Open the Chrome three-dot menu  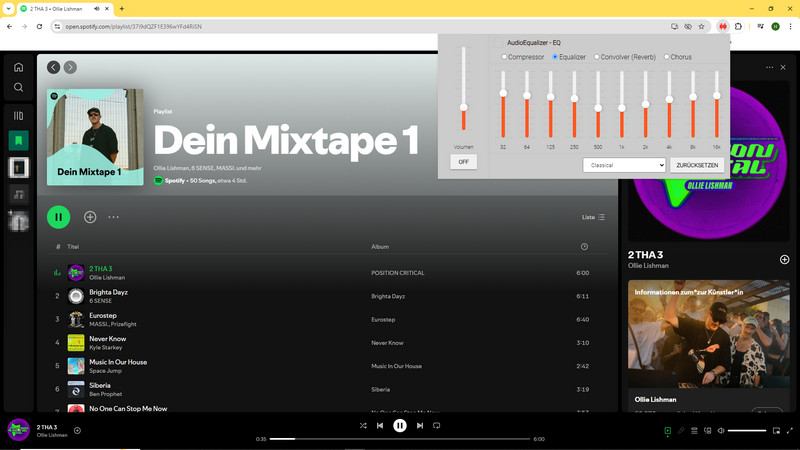790,27
